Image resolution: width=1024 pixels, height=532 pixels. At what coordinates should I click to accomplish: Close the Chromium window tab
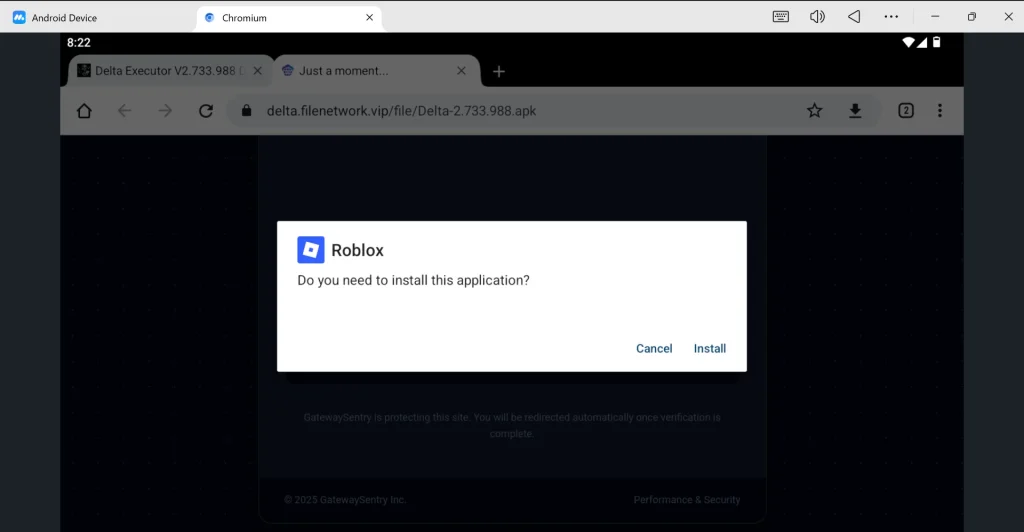[x=370, y=18]
